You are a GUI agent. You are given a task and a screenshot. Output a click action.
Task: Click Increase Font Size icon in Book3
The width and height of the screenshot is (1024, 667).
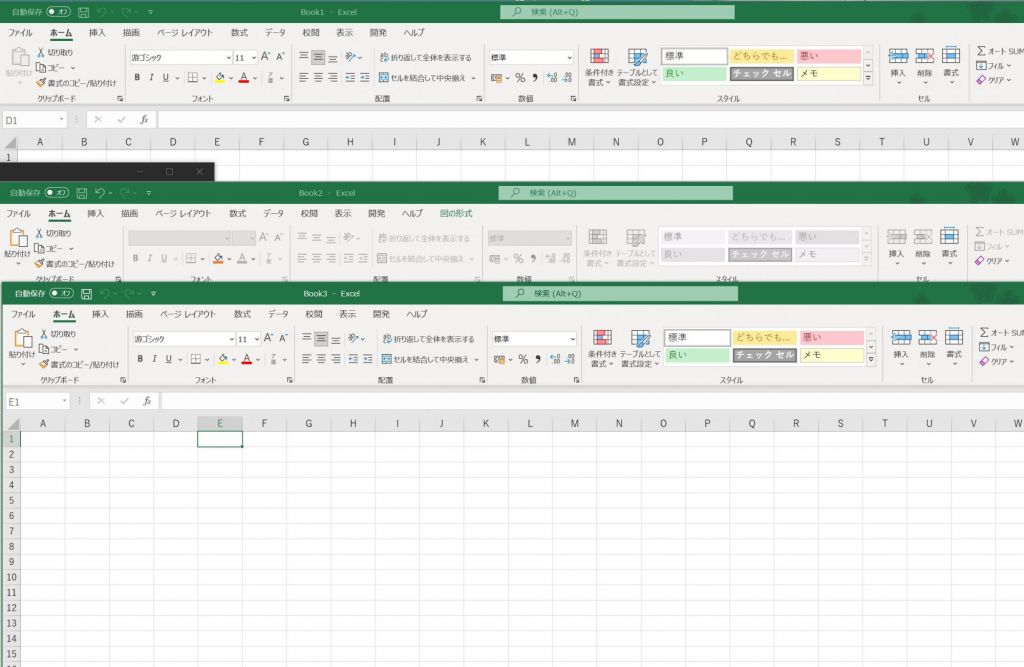(268, 338)
